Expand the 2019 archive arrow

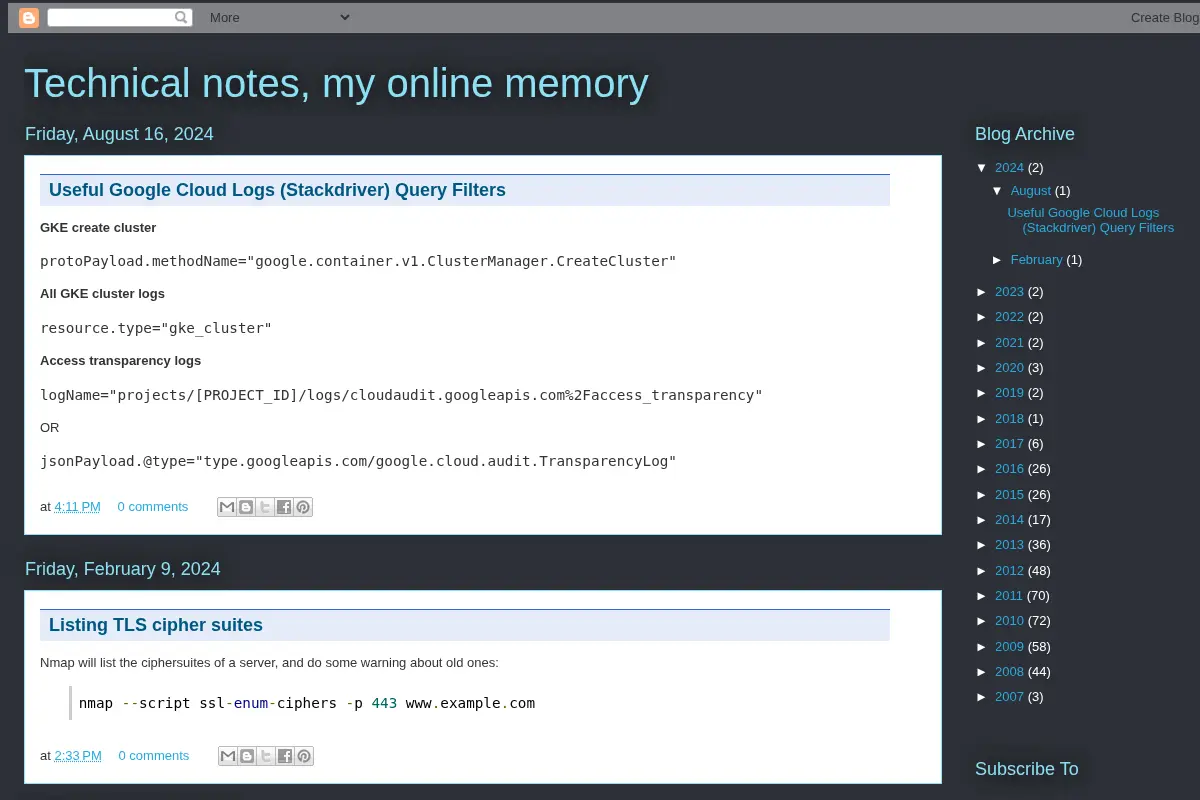pos(982,393)
